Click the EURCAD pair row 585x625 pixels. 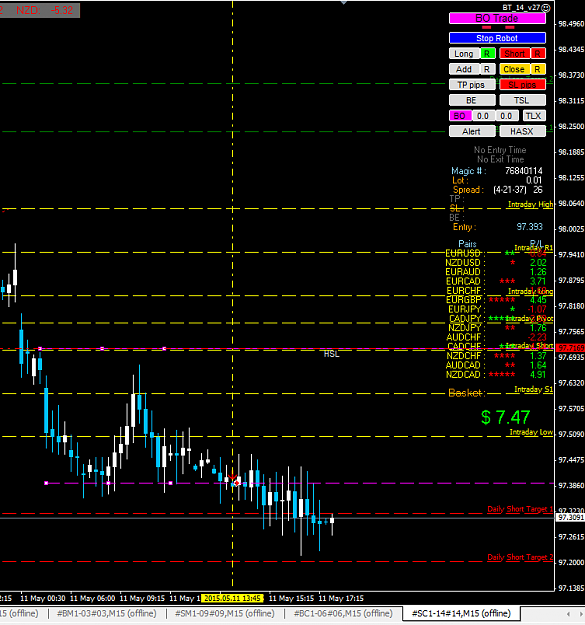pos(496,281)
